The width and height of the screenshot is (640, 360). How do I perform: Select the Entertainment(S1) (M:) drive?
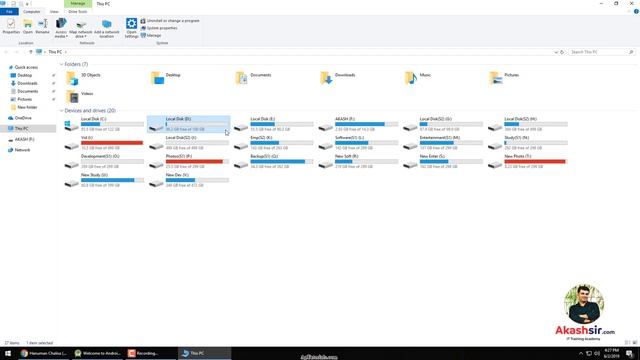pos(442,142)
